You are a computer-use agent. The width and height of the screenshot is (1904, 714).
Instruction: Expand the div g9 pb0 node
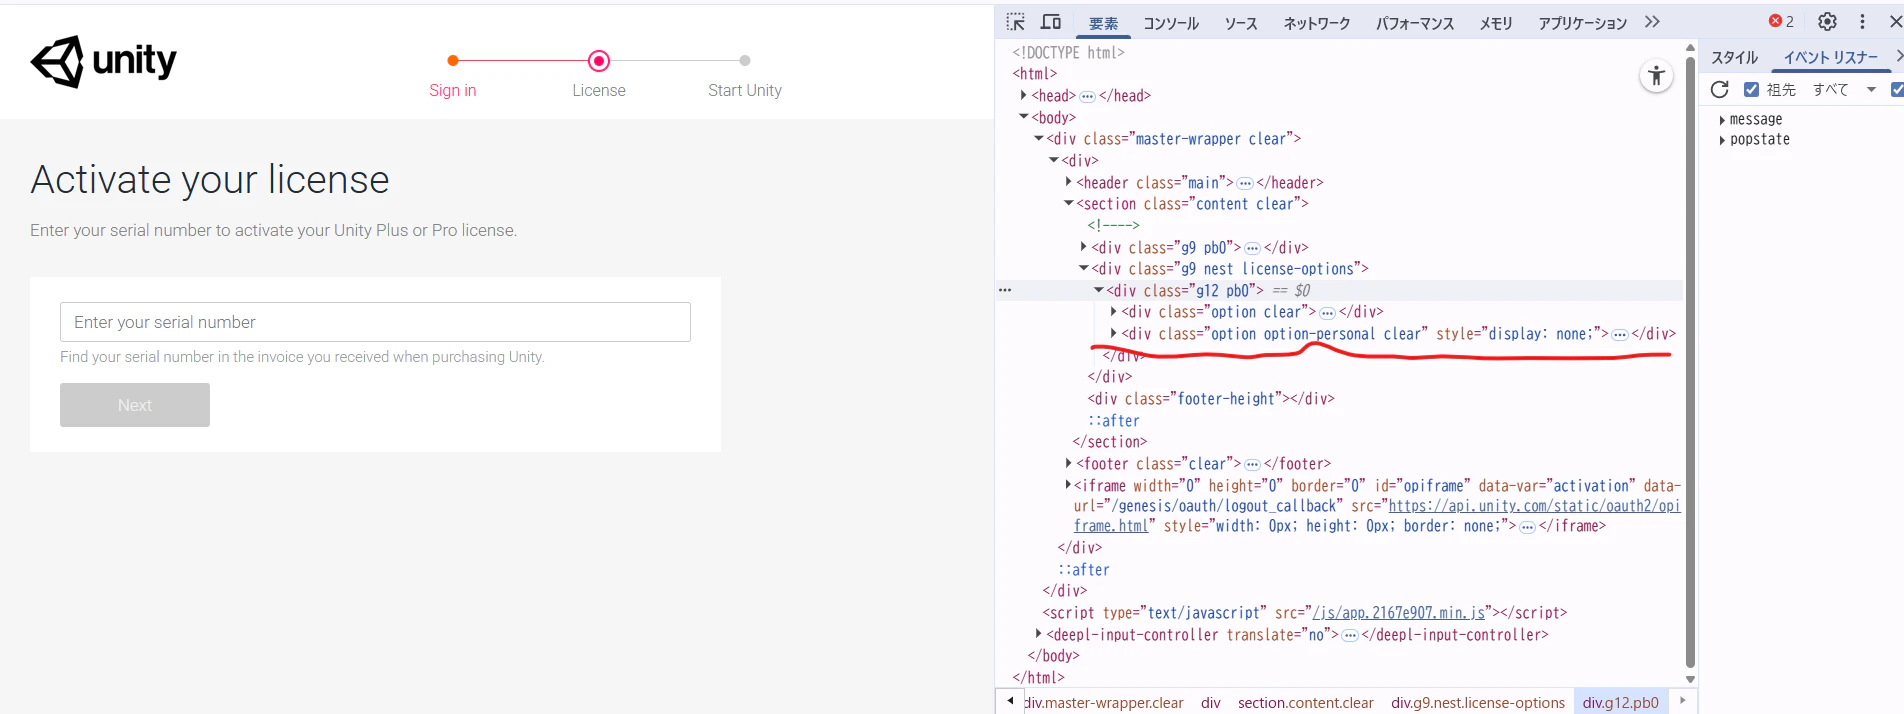pyautogui.click(x=1083, y=247)
